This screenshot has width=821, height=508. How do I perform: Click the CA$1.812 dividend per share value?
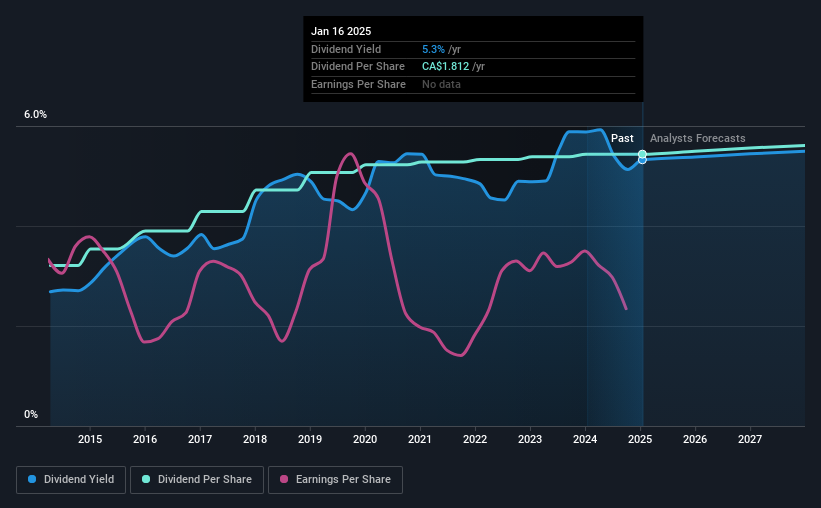pyautogui.click(x=446, y=67)
